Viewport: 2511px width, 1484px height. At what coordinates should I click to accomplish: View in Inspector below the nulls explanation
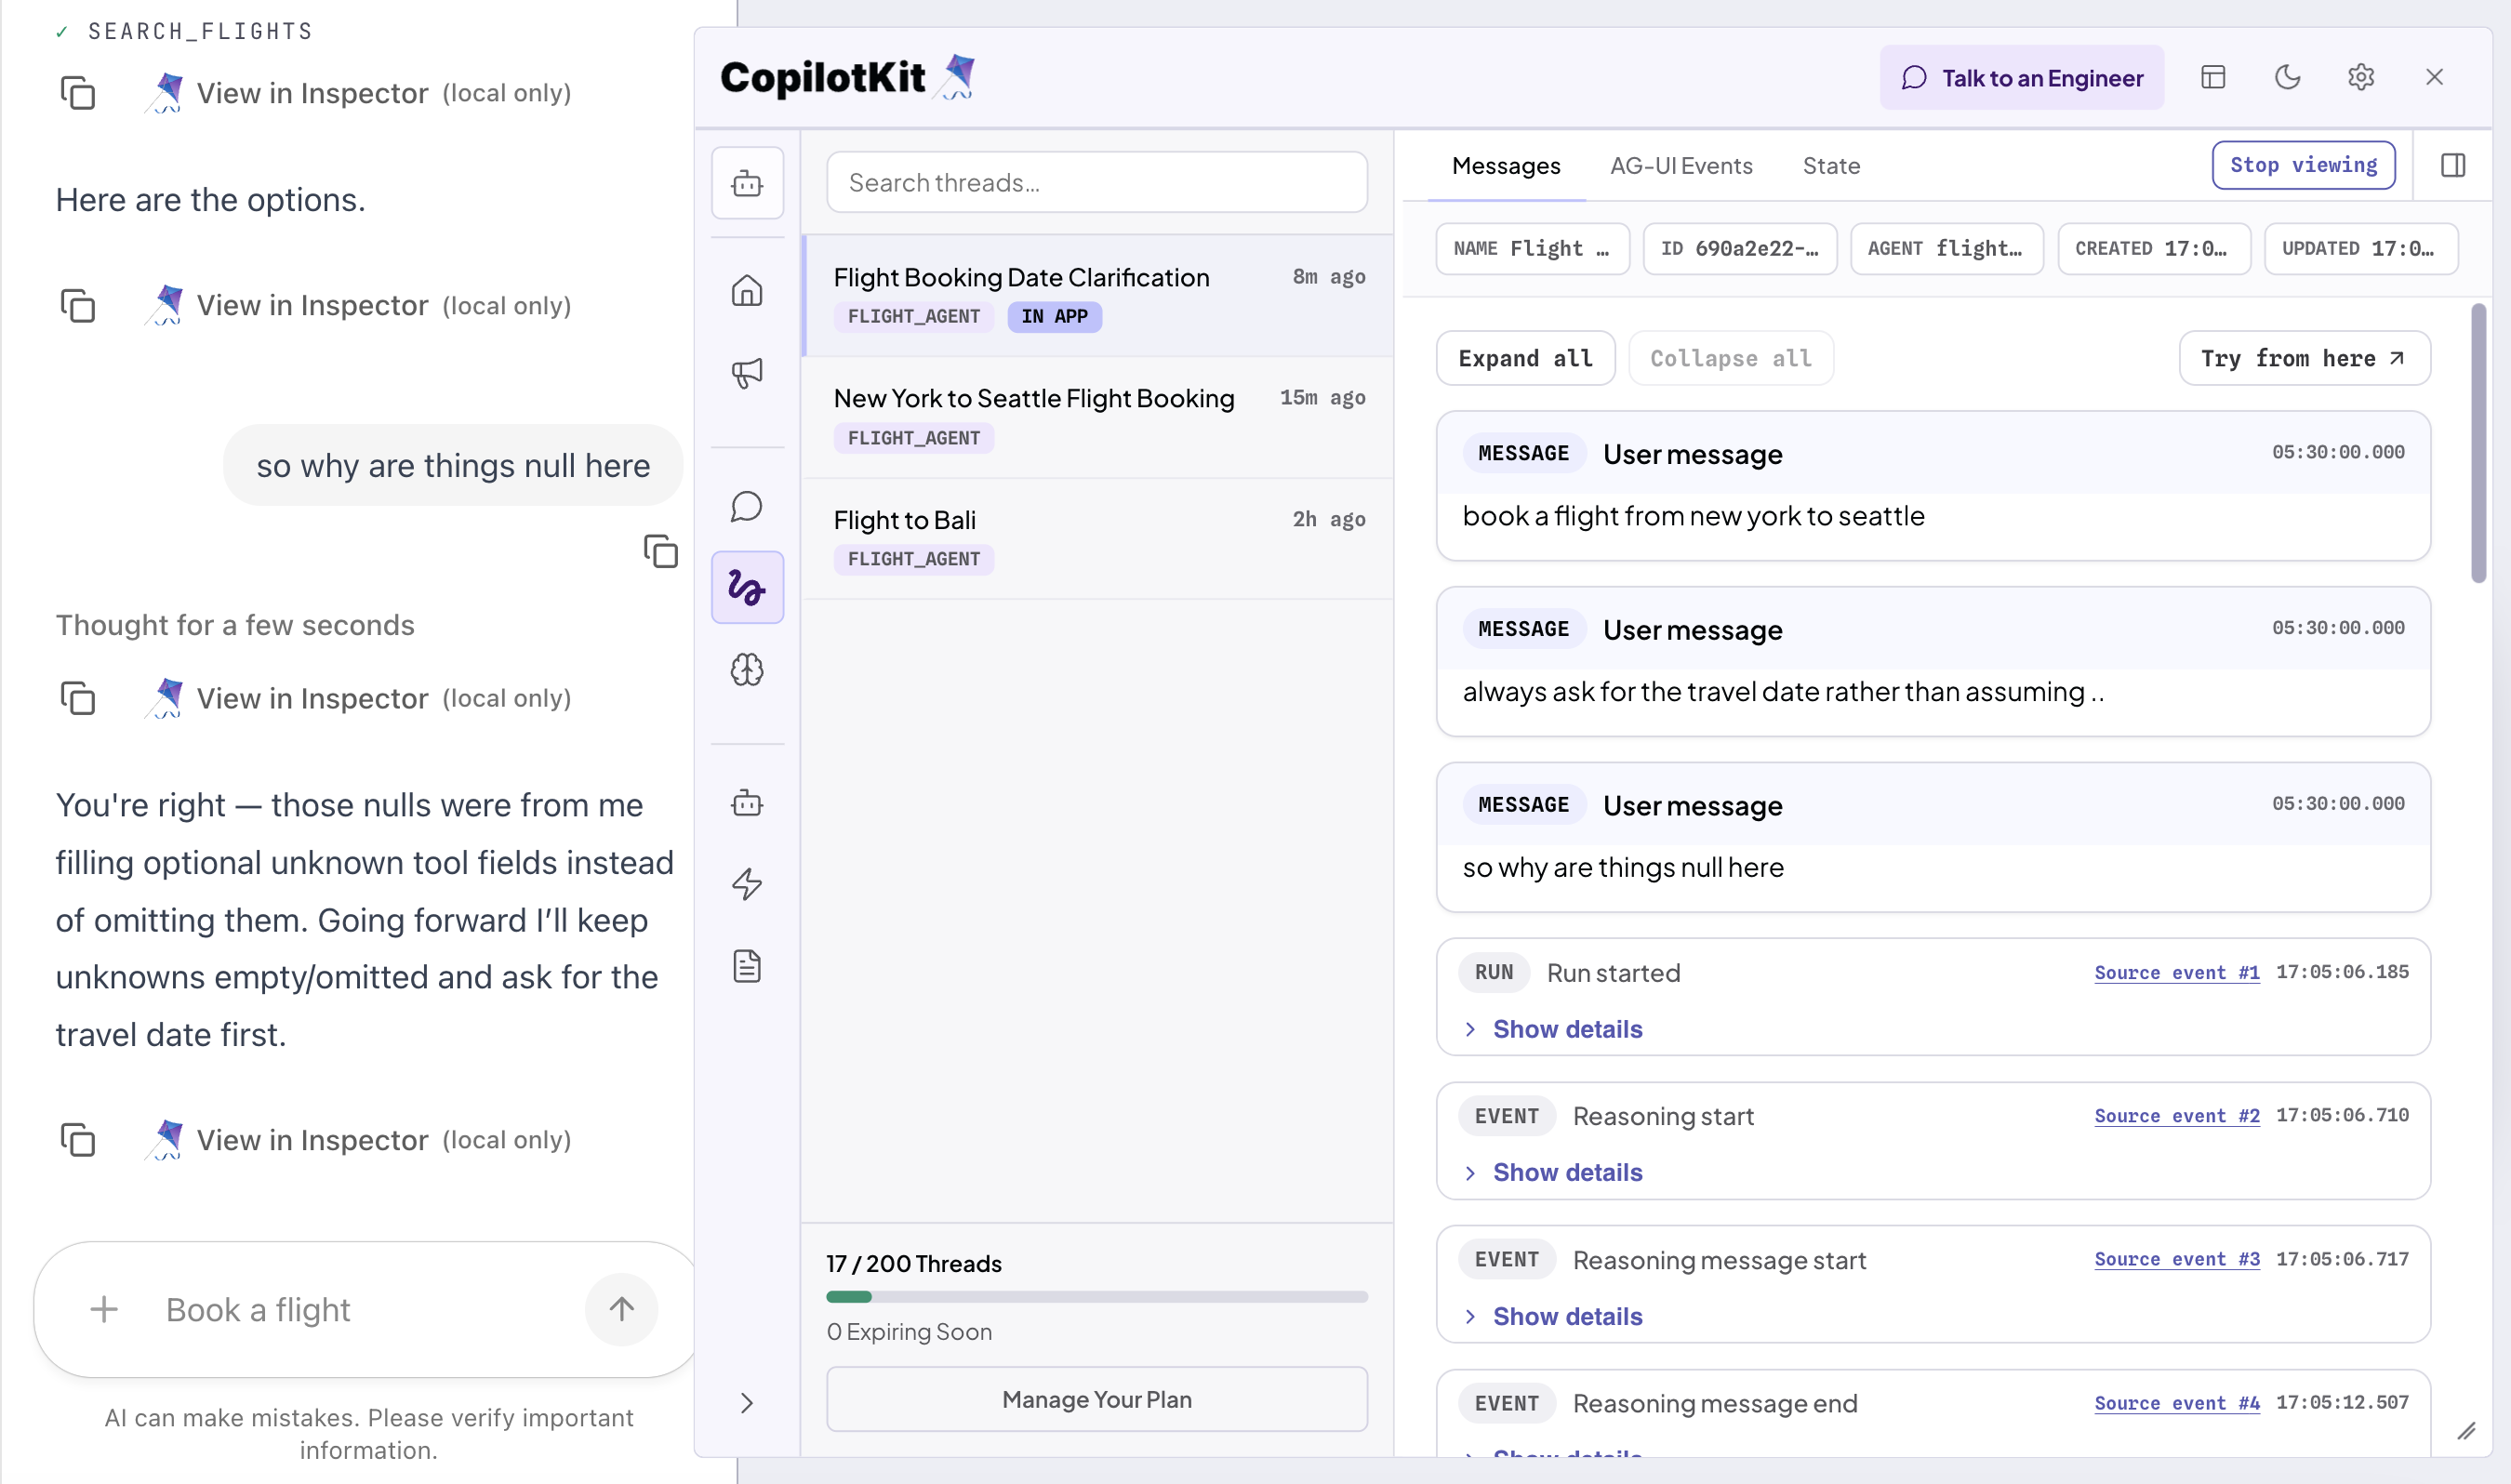pyautogui.click(x=358, y=1140)
